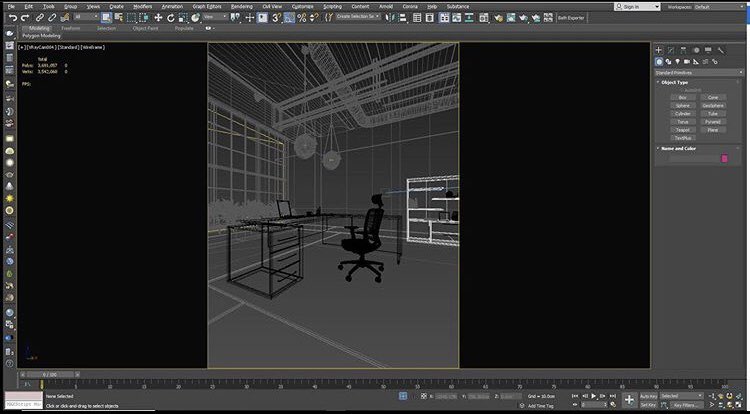Open the Workspaces Default dropdown
Viewport: 750px width, 414px height.
point(719,7)
